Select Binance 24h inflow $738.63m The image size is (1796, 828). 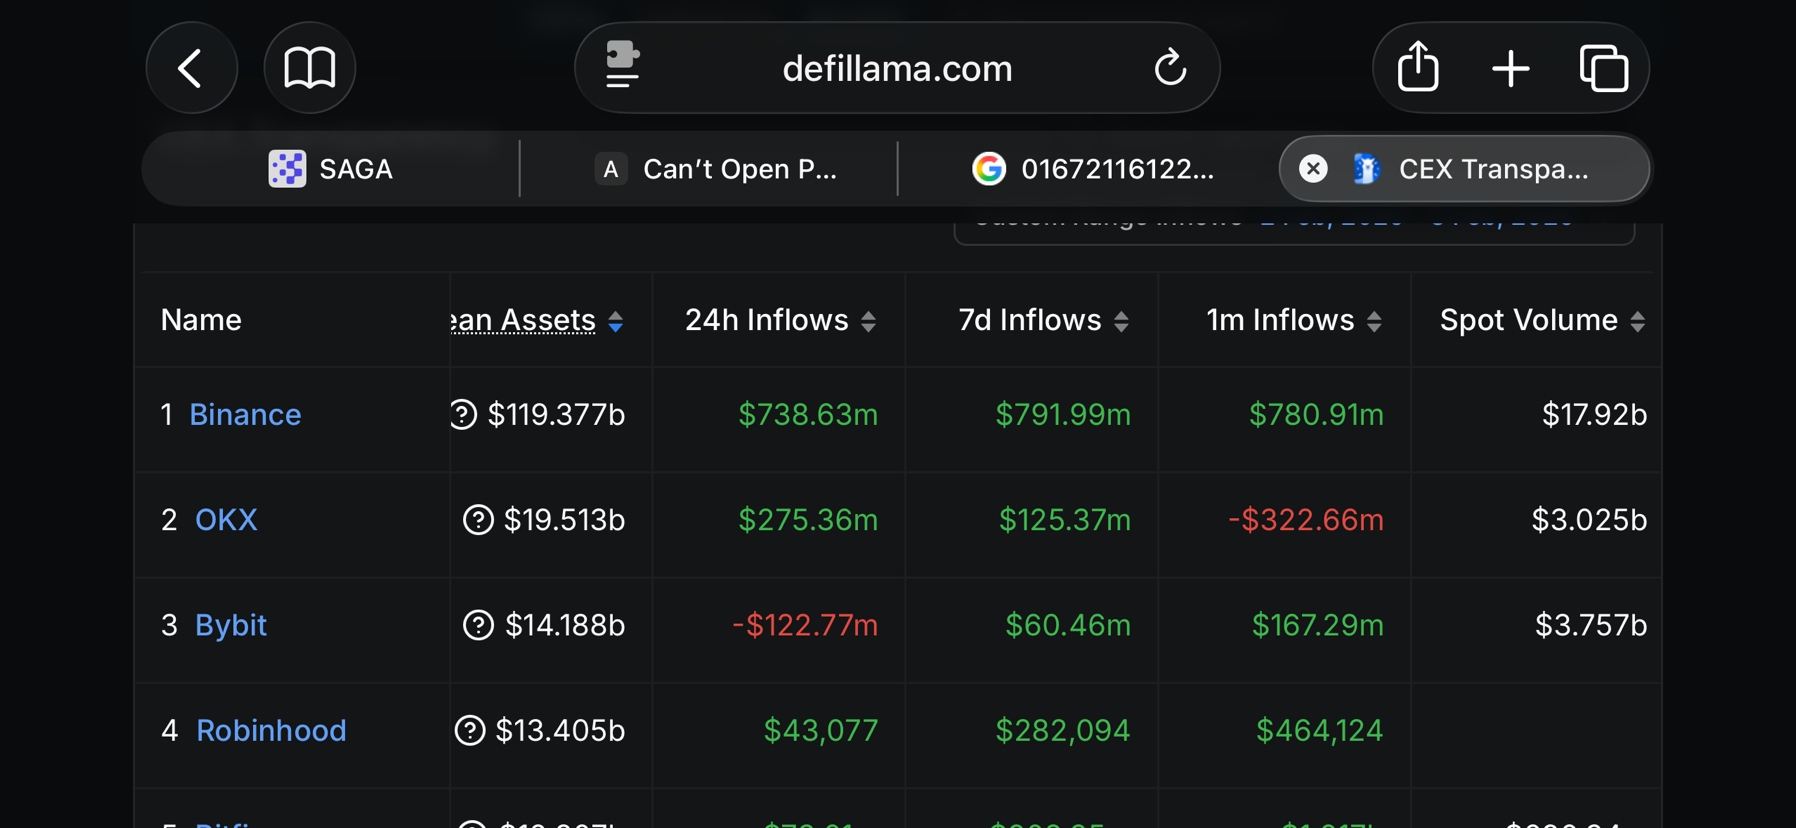(x=808, y=414)
